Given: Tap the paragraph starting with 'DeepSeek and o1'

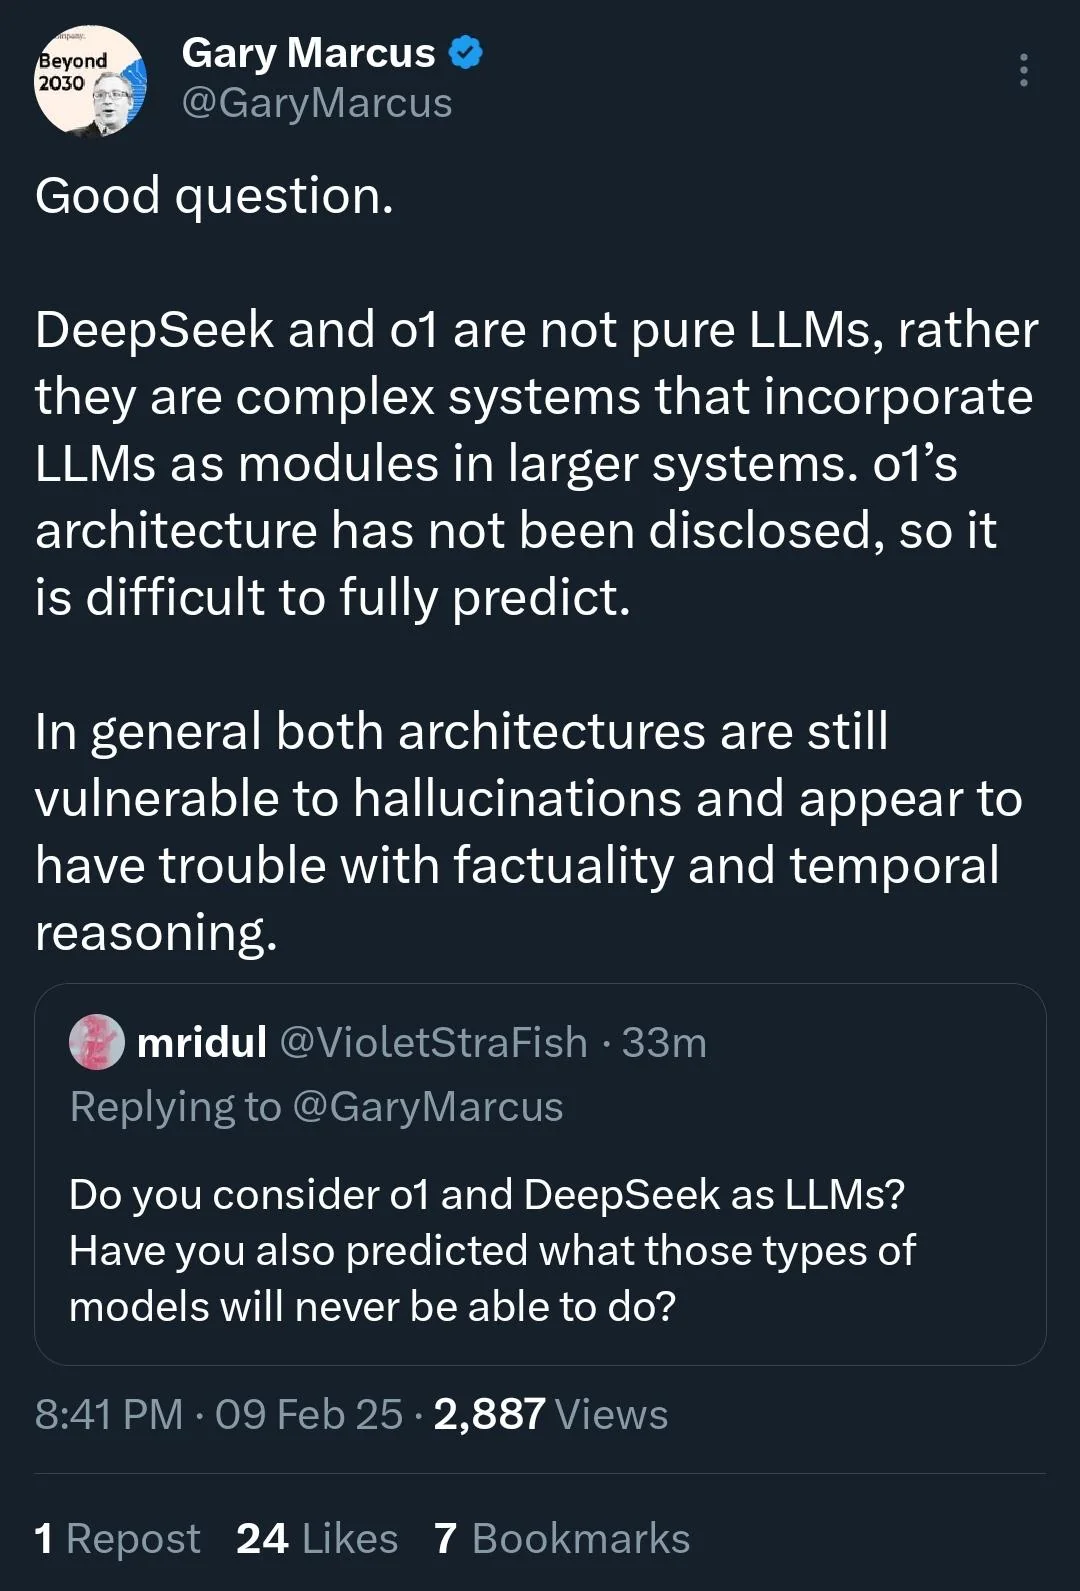Looking at the screenshot, I should (536, 463).
